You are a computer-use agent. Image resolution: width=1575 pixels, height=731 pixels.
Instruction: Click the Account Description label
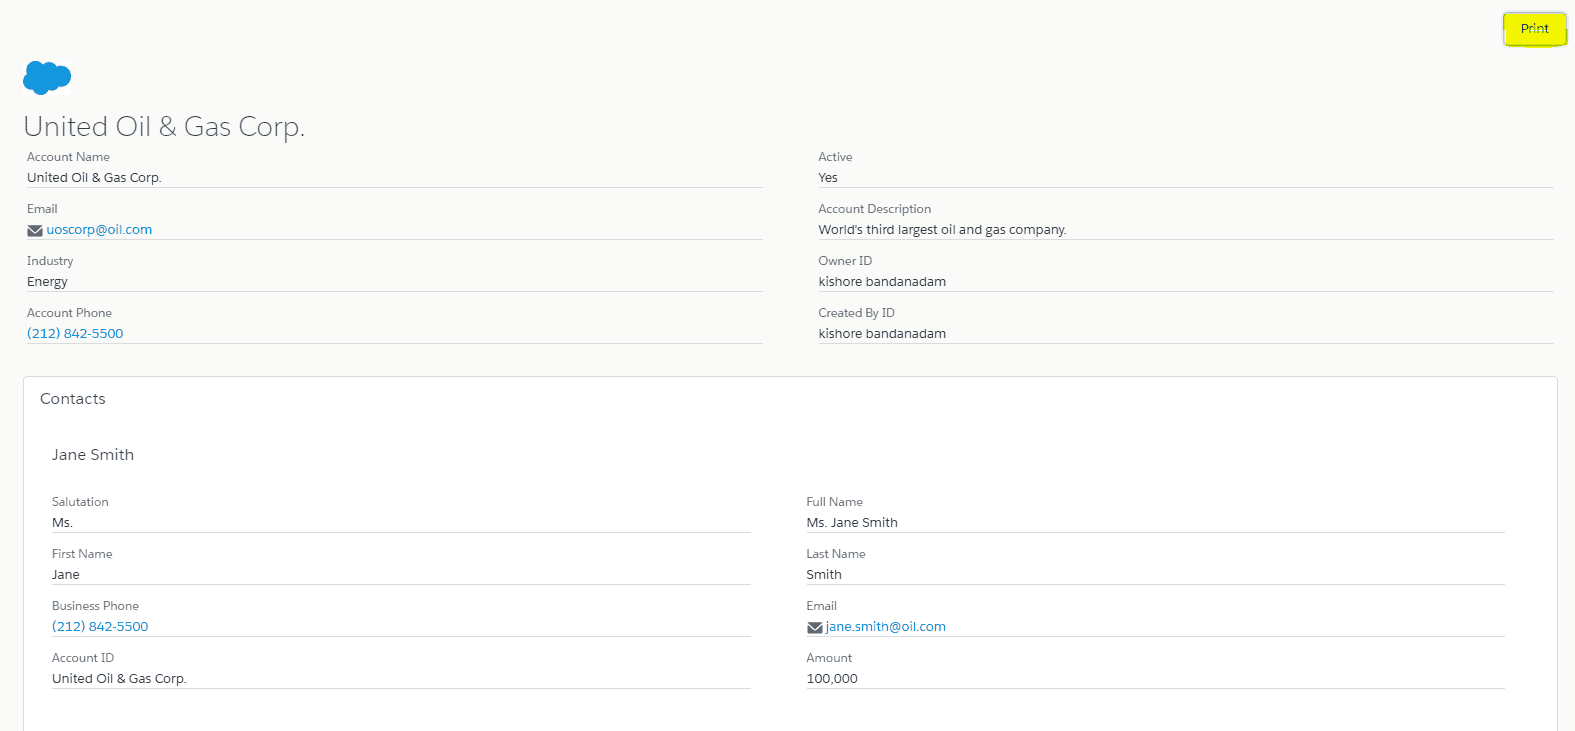[874, 209]
